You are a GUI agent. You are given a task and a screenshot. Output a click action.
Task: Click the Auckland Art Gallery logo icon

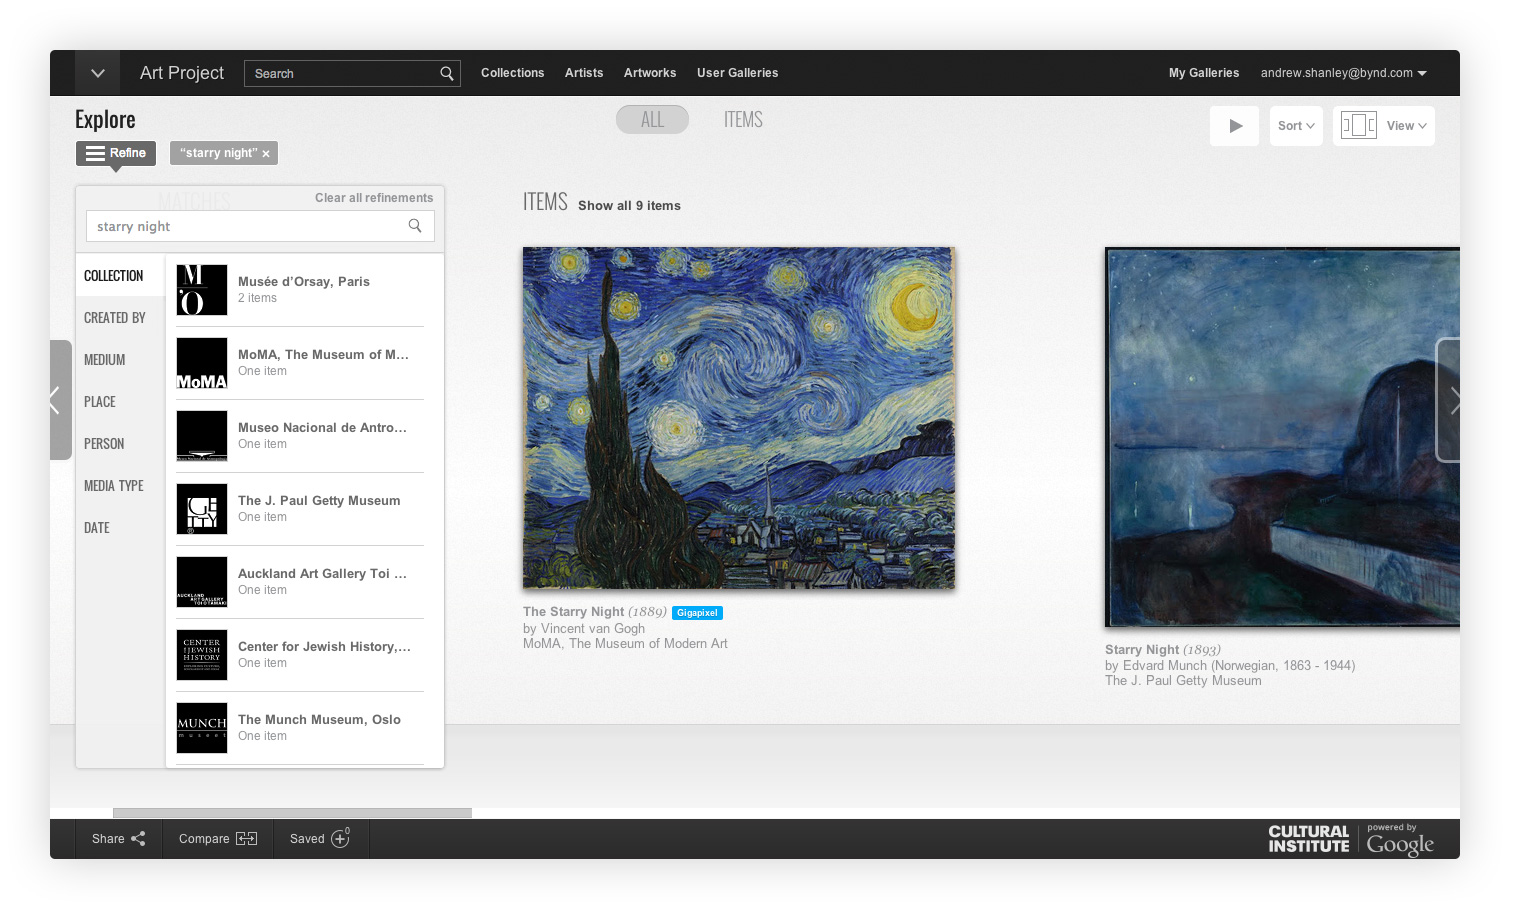(202, 582)
